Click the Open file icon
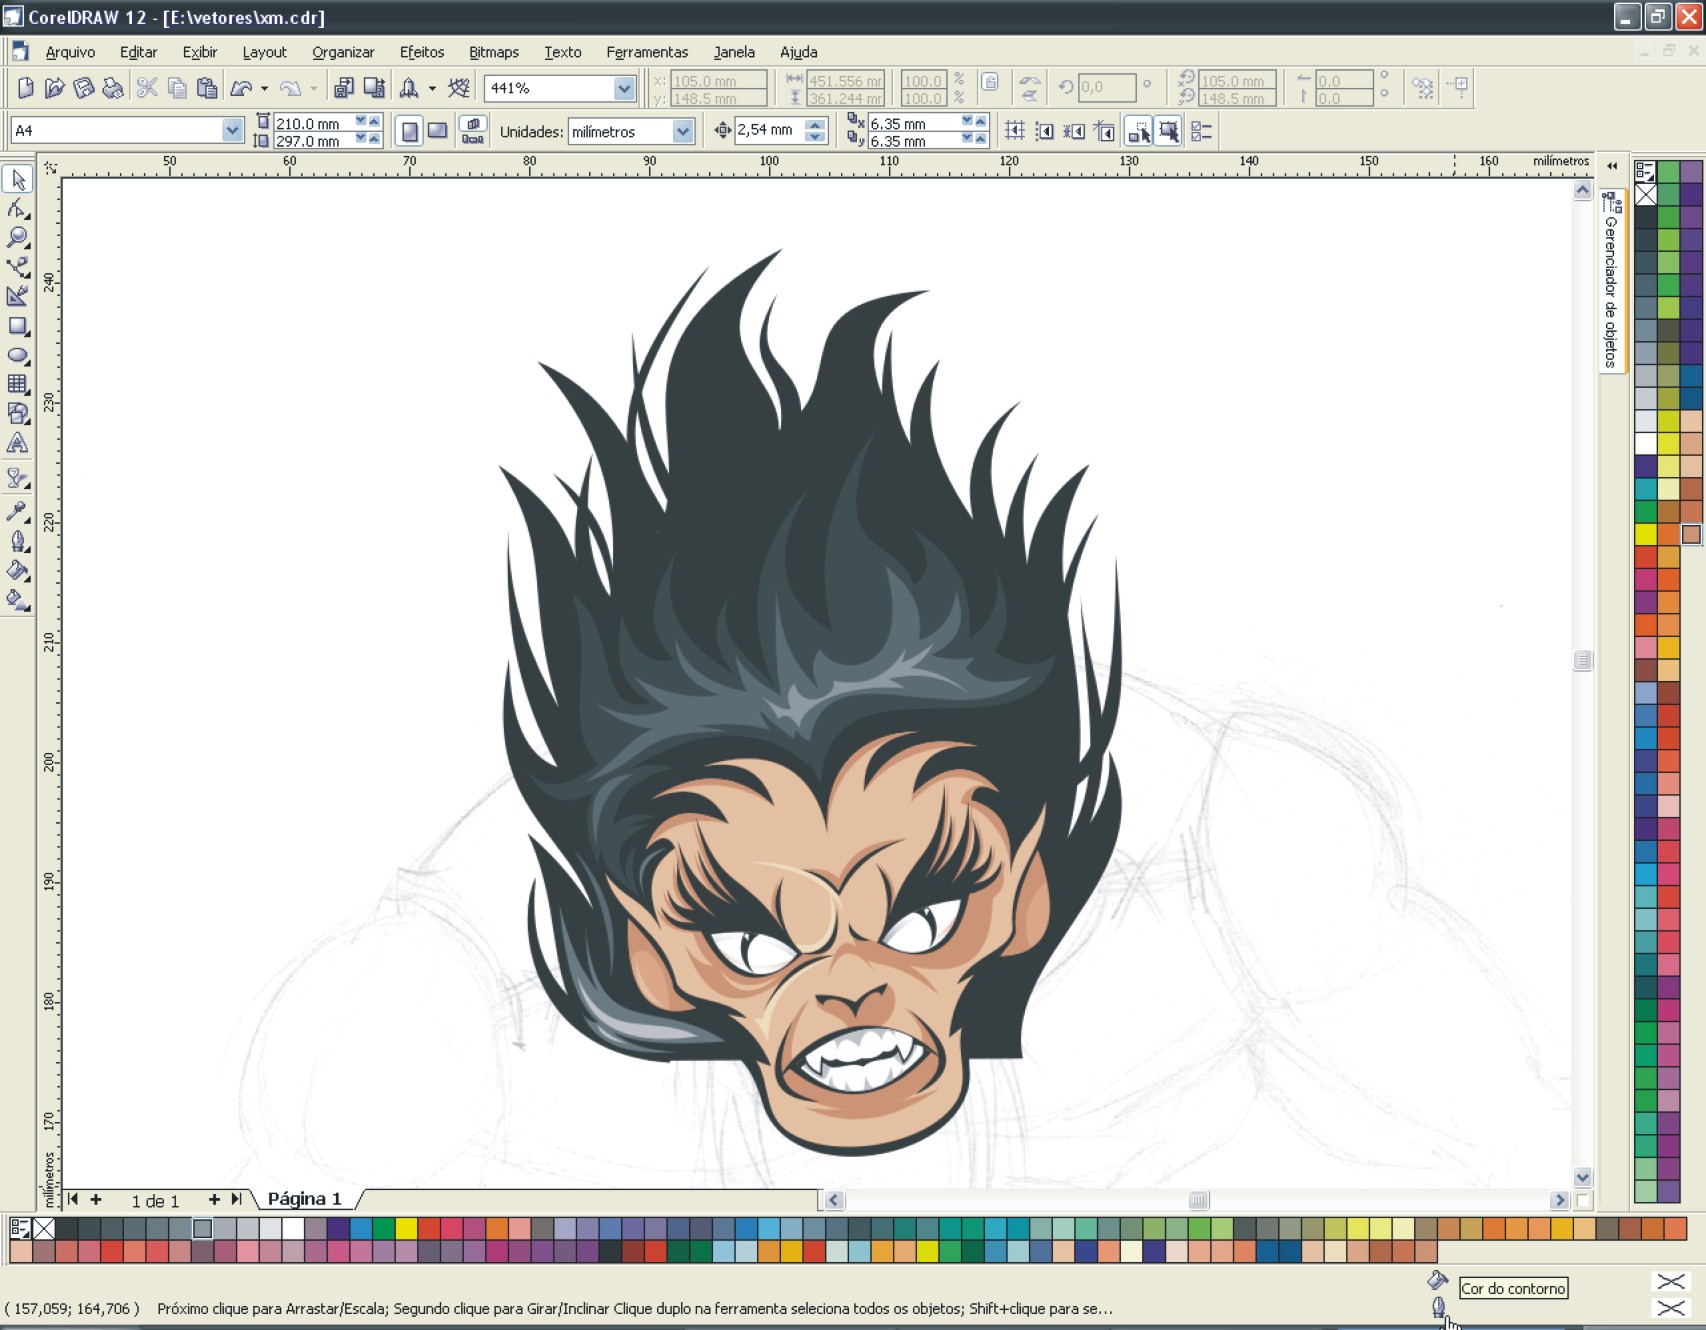Viewport: 1706px width, 1330px height. click(54, 88)
